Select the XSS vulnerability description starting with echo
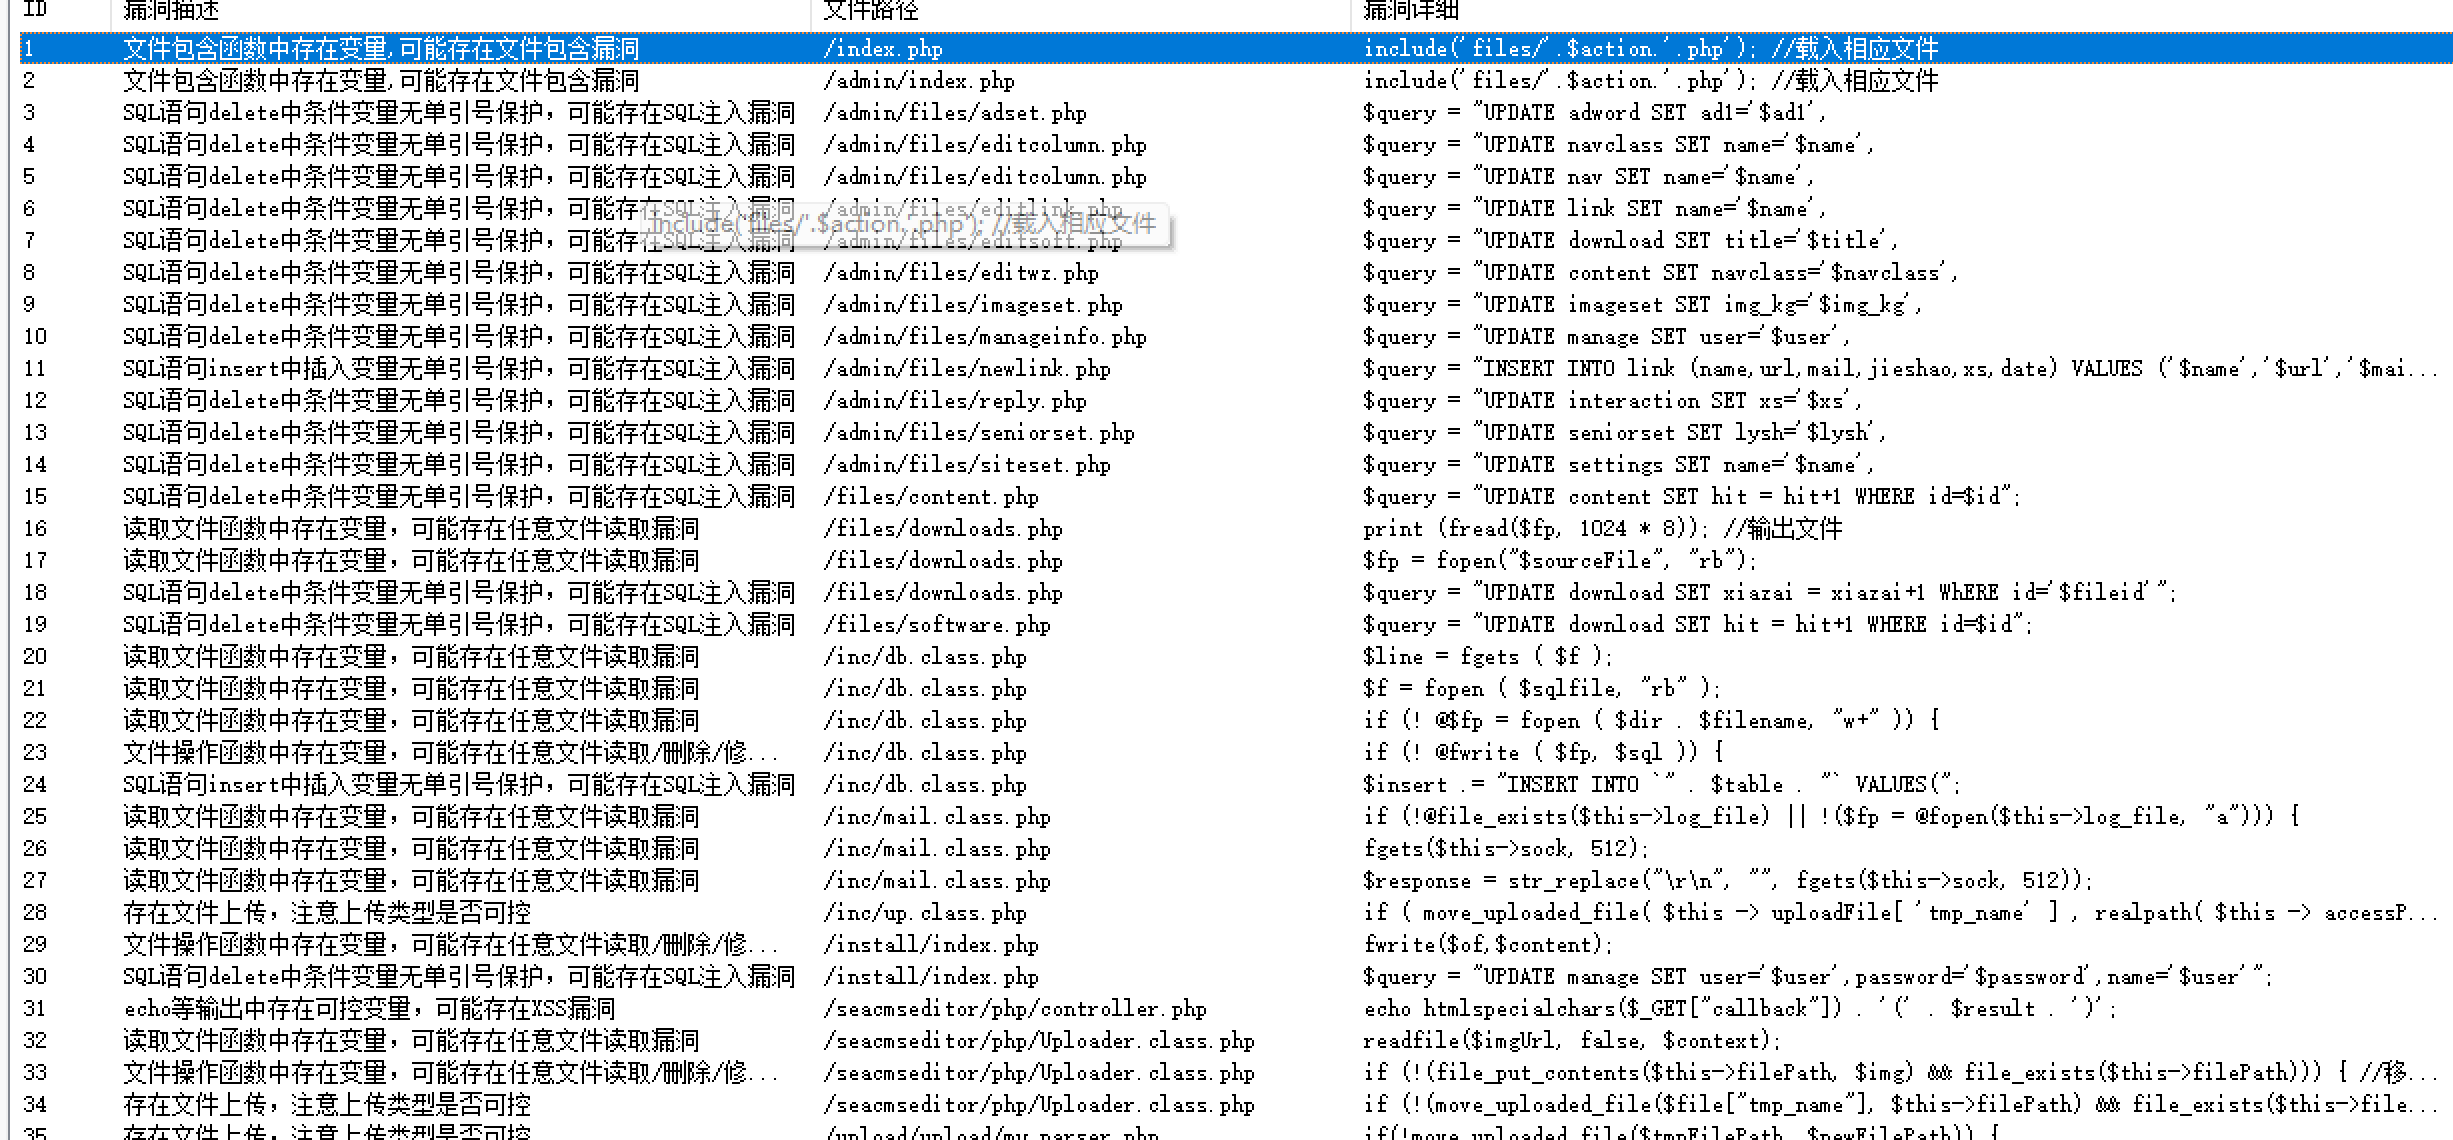Viewport: 2453px width, 1140px height. (x=369, y=1008)
